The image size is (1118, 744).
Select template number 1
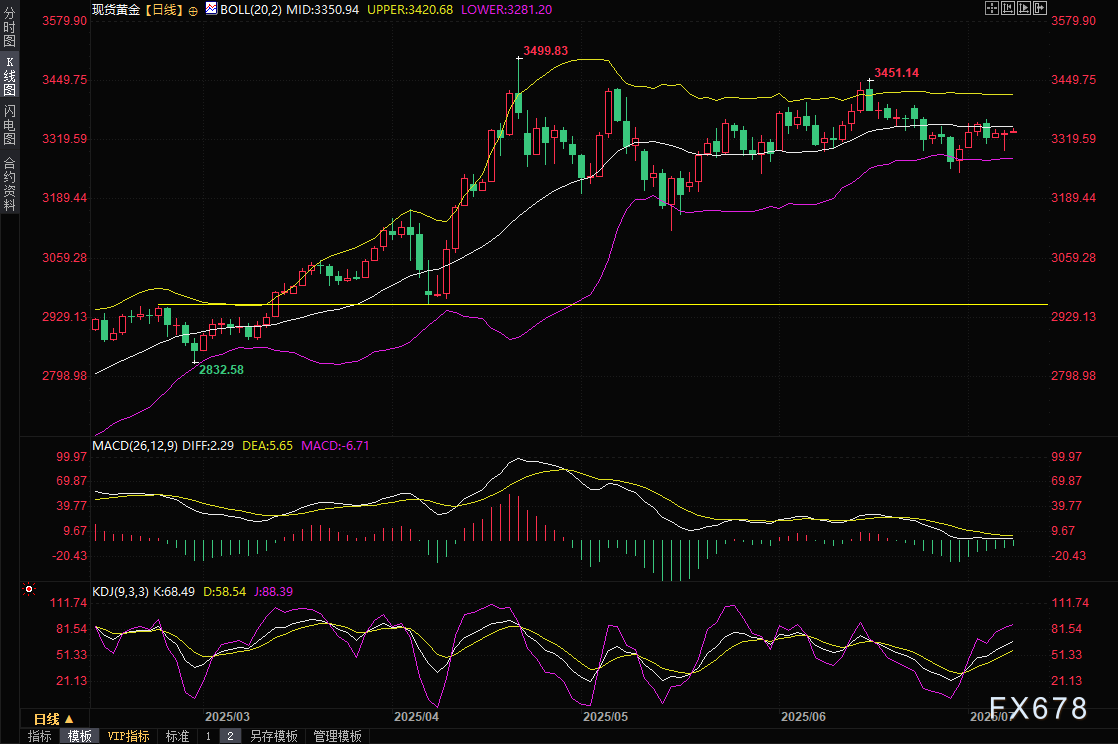pyautogui.click(x=208, y=736)
